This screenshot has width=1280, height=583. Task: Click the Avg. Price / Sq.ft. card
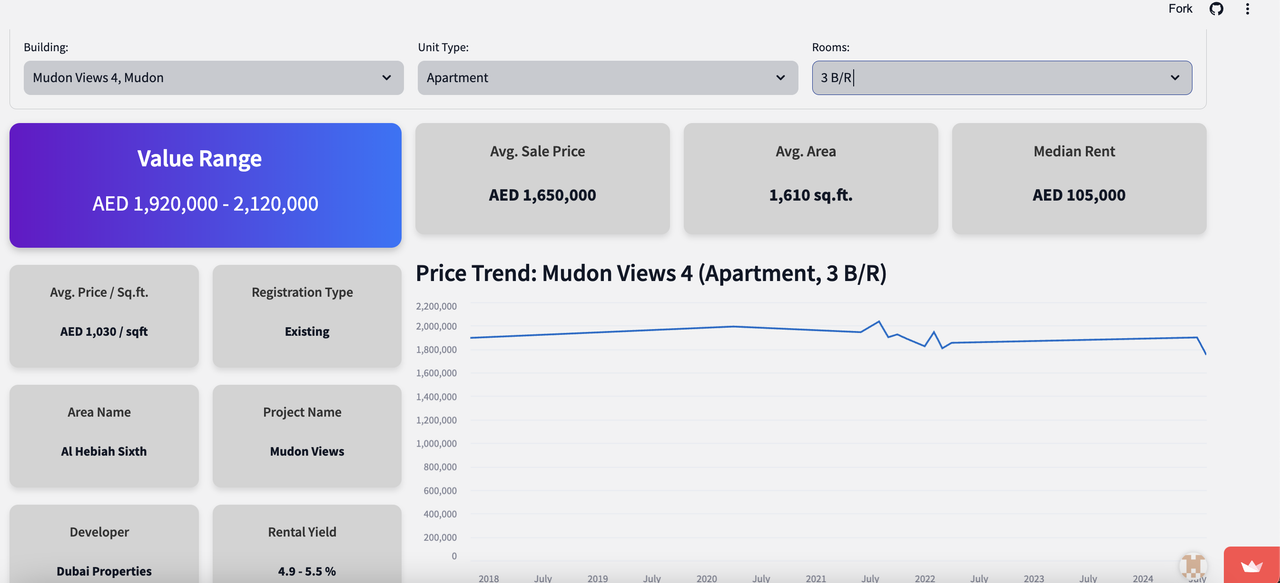(104, 316)
